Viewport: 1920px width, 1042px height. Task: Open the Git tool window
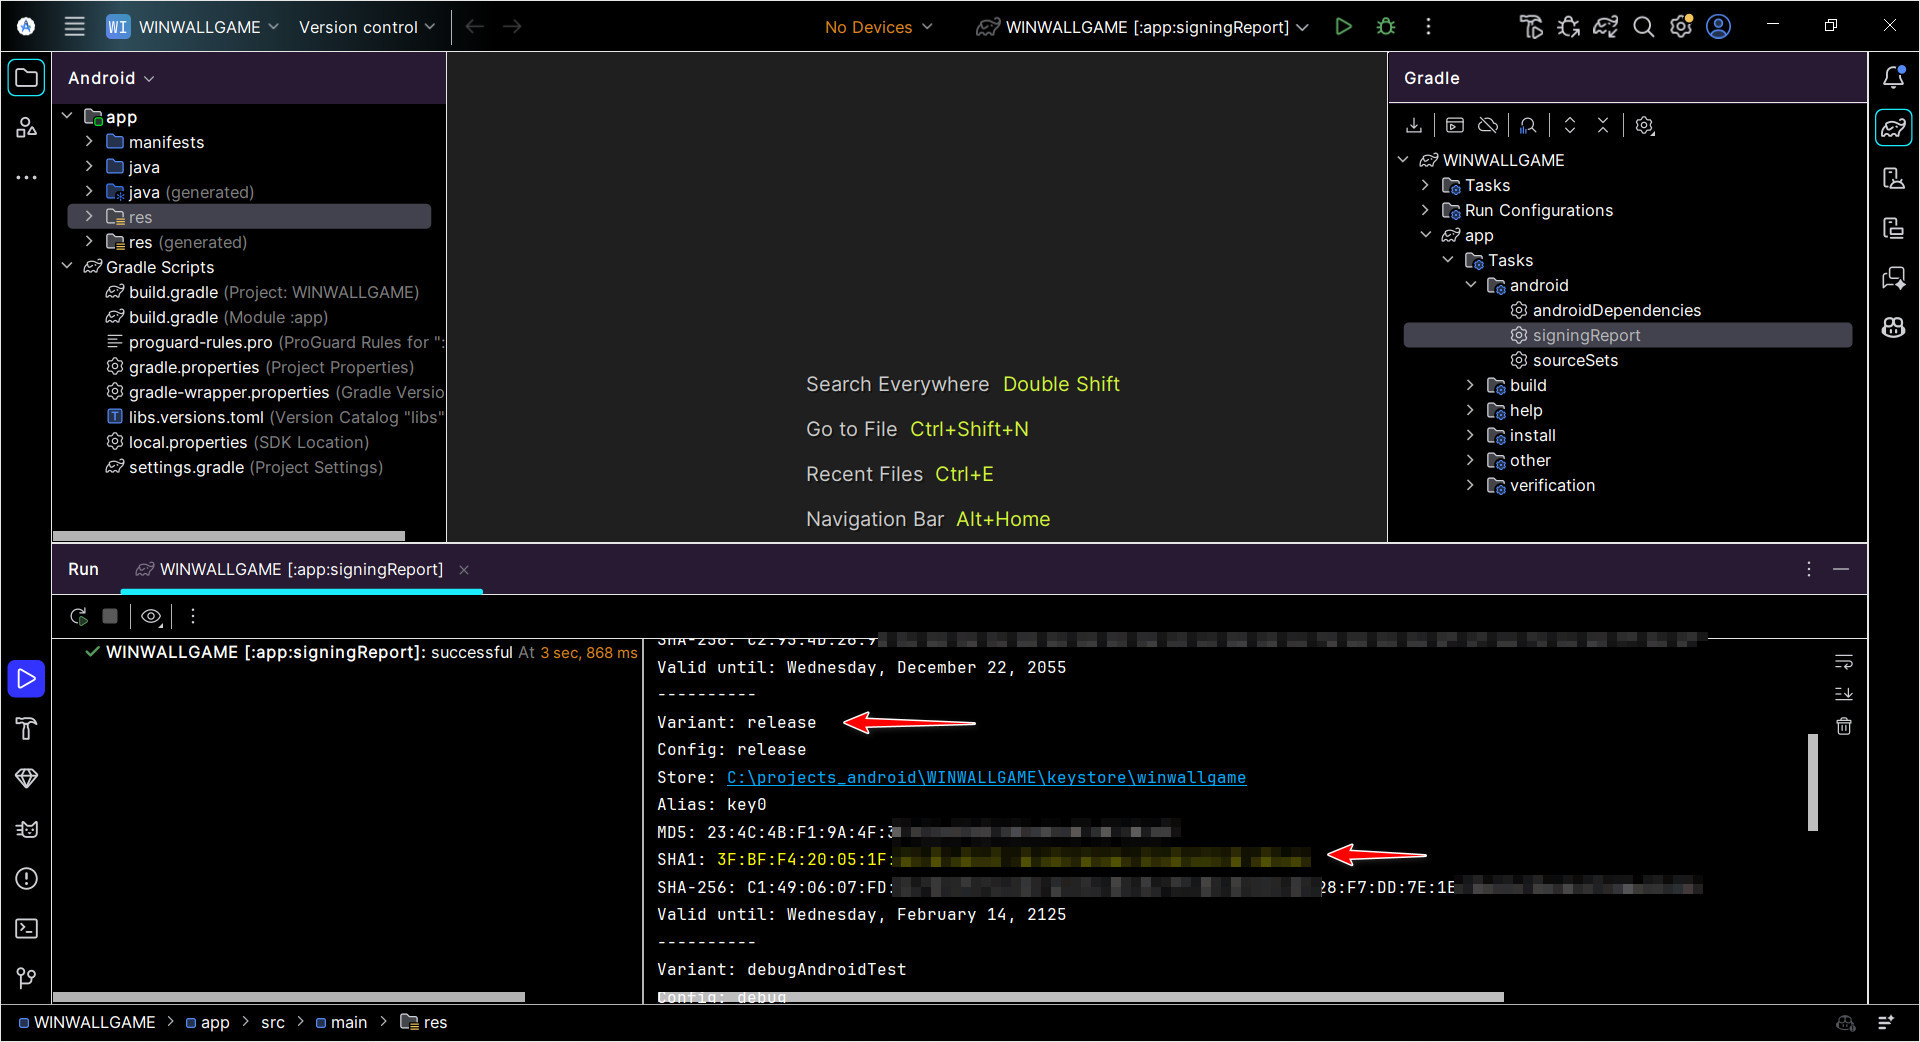coord(26,979)
